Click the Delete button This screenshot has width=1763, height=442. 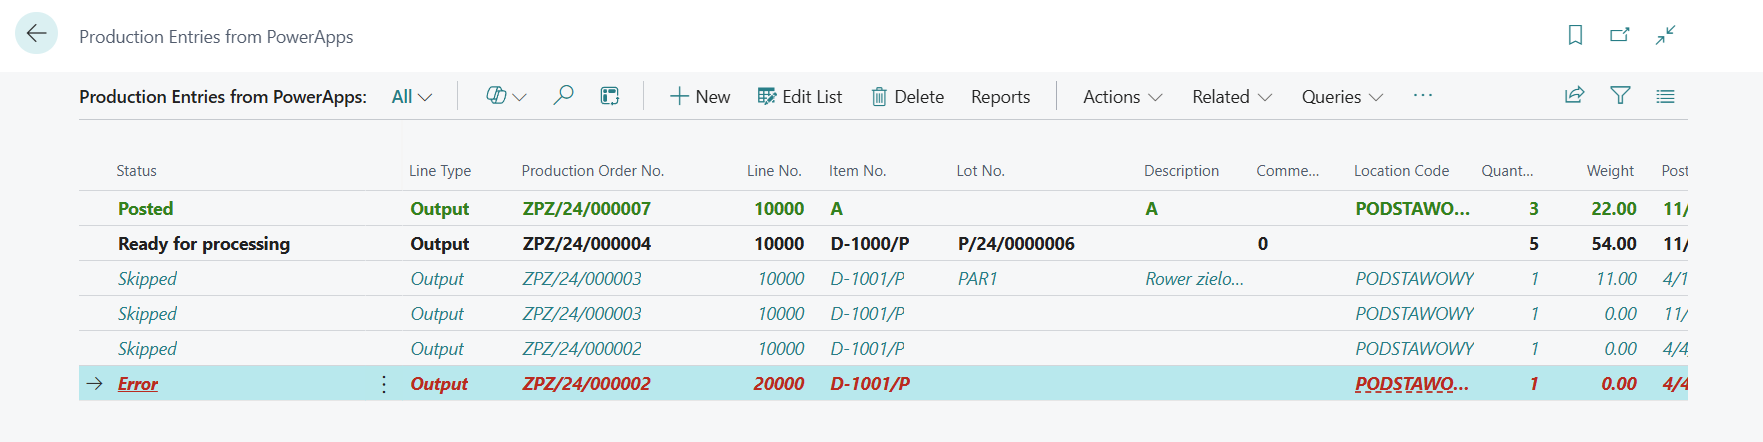pos(907,97)
